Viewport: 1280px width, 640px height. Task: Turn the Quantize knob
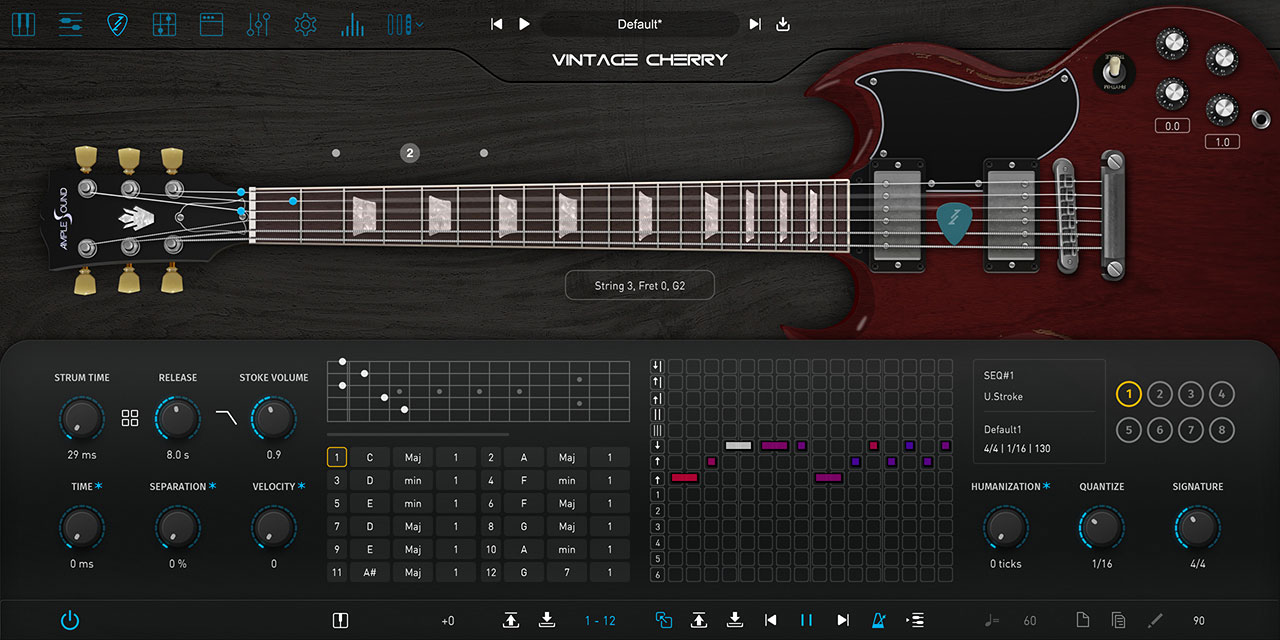(1101, 528)
